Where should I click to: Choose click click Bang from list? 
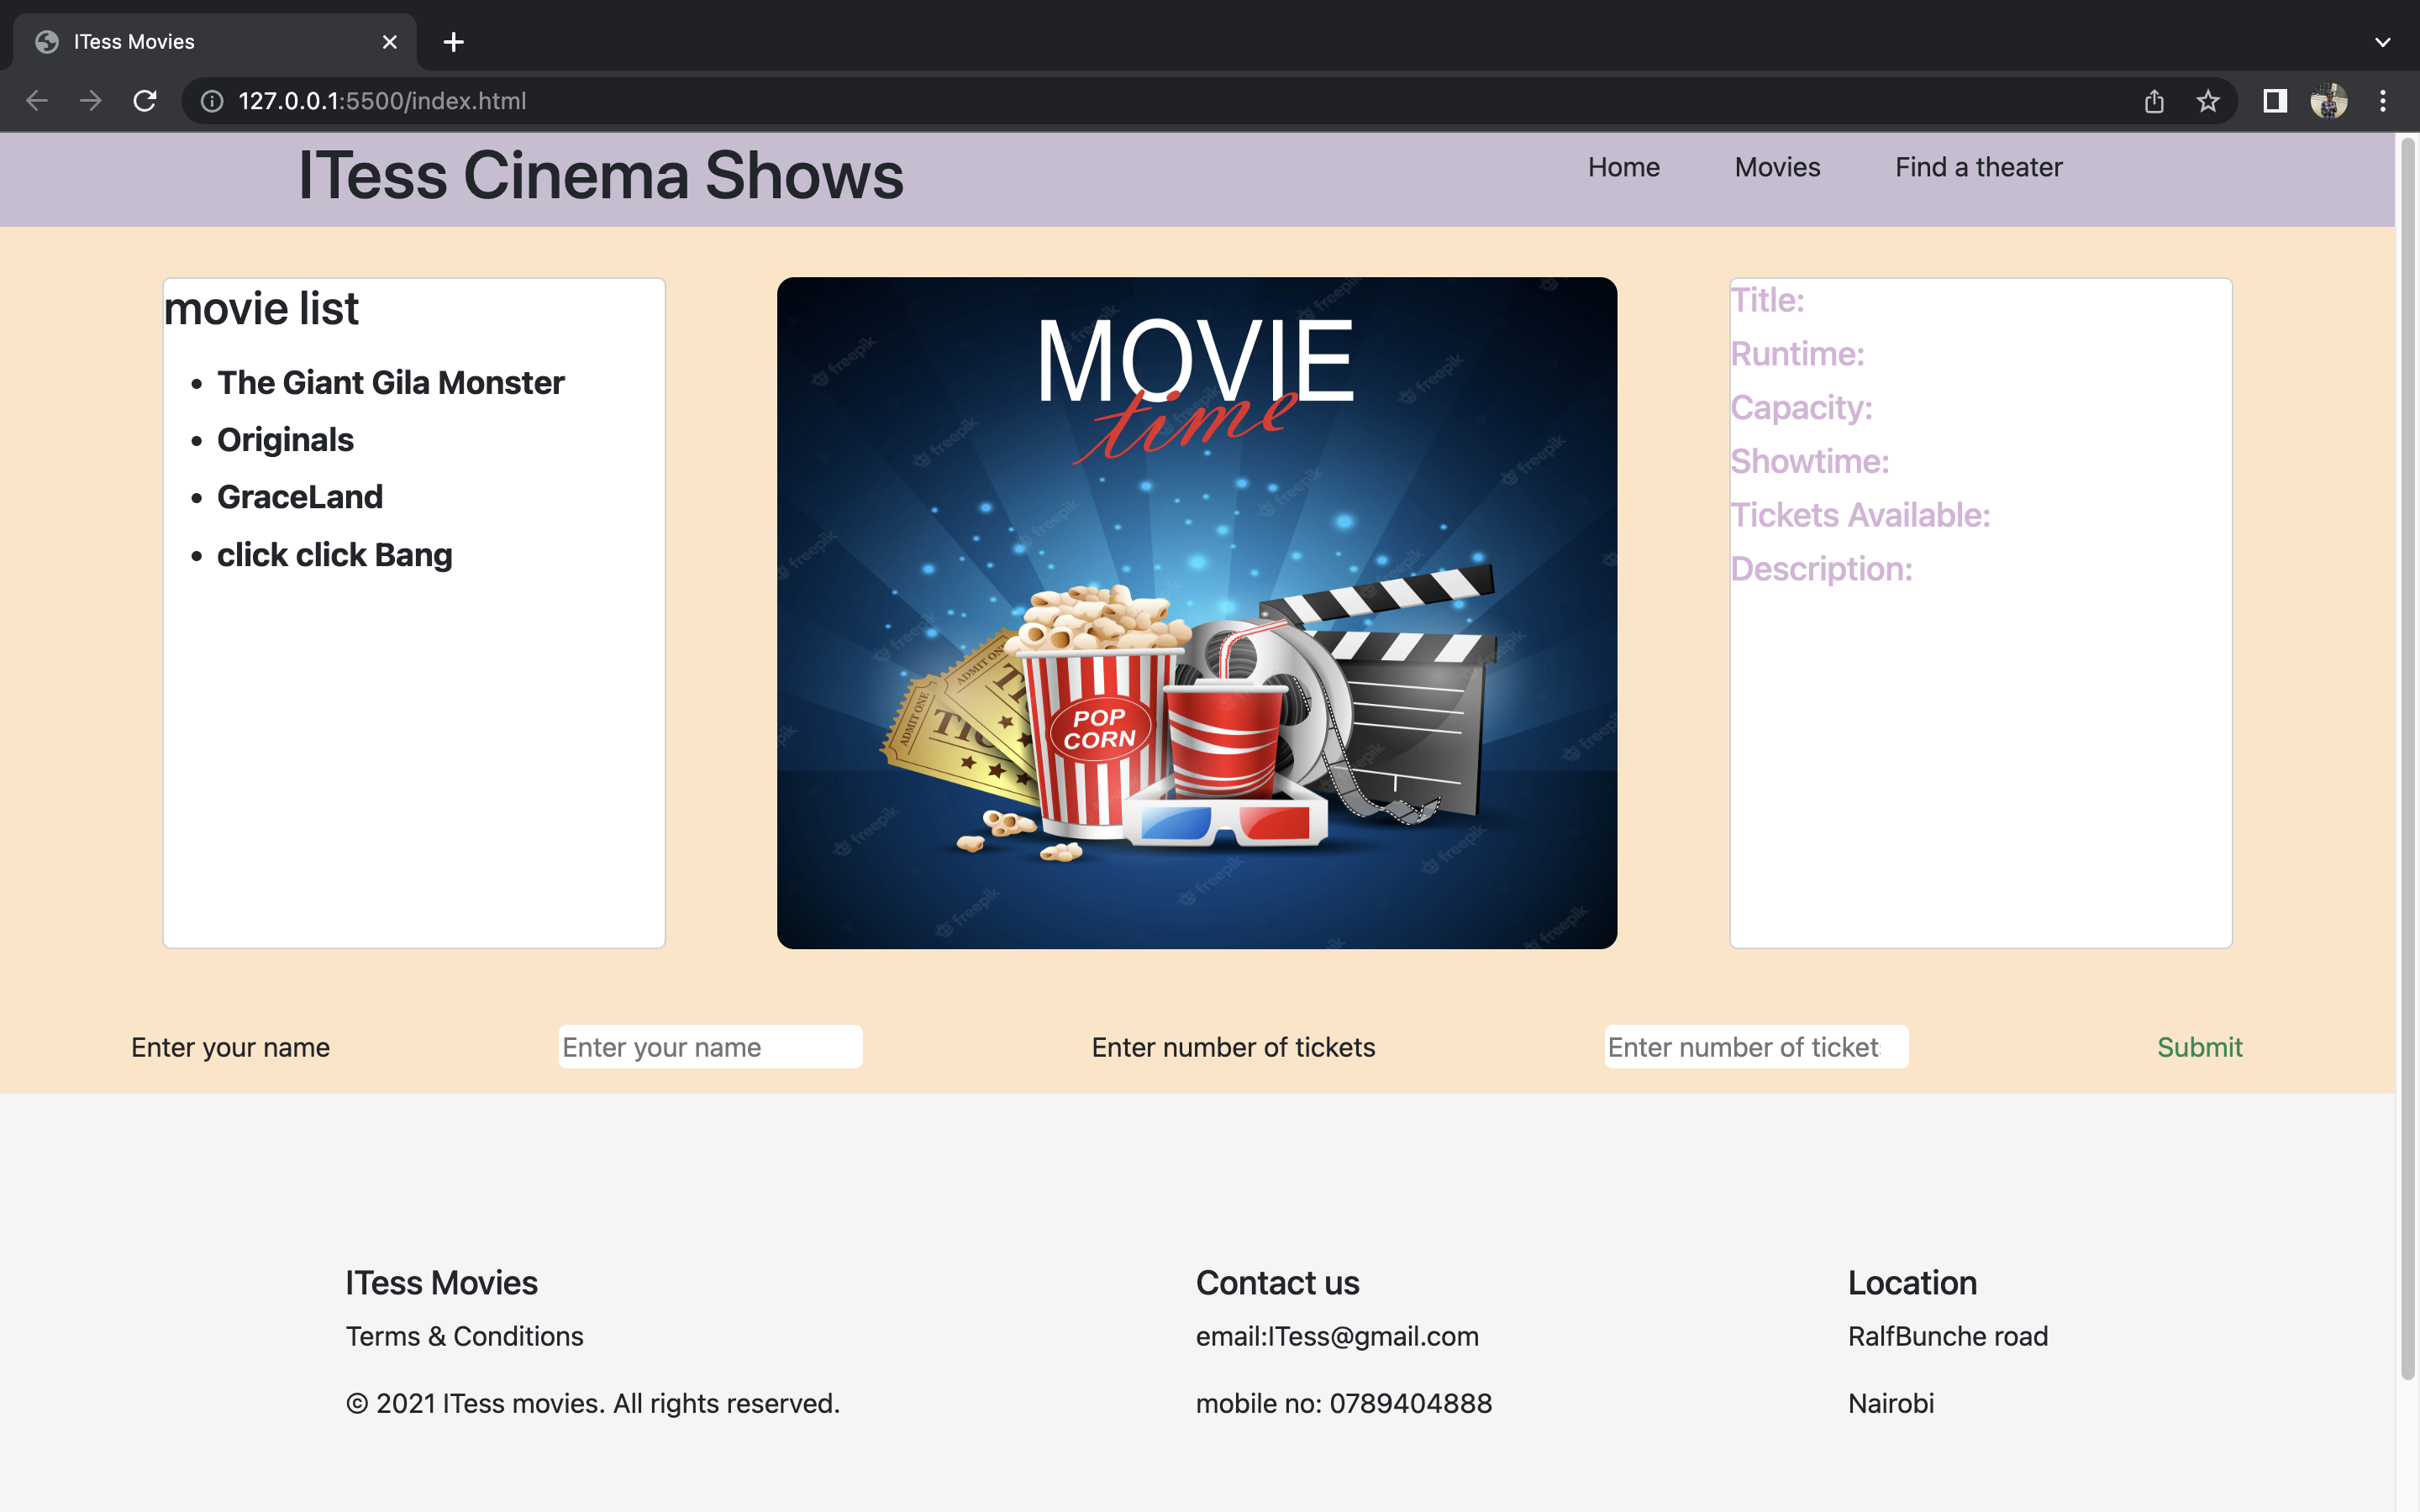click(334, 555)
